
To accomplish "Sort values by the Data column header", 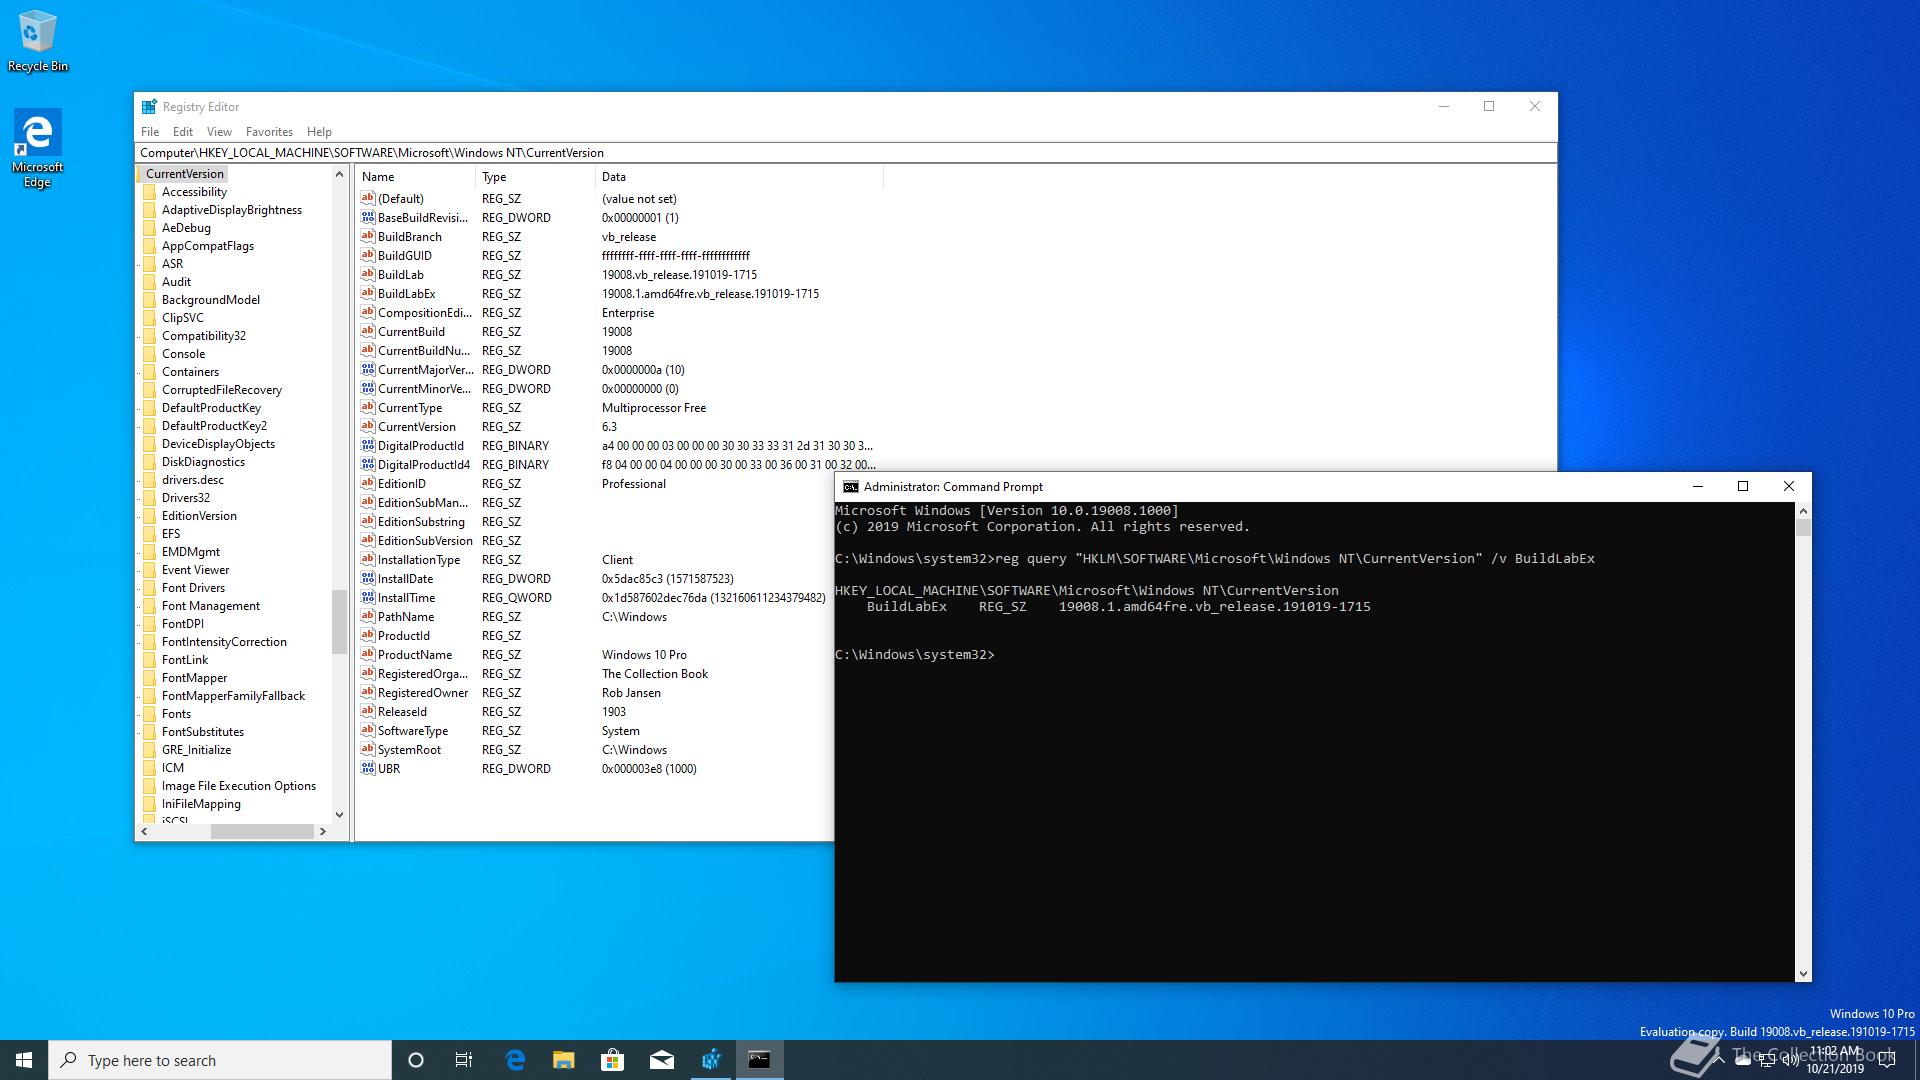I will pyautogui.click(x=739, y=177).
